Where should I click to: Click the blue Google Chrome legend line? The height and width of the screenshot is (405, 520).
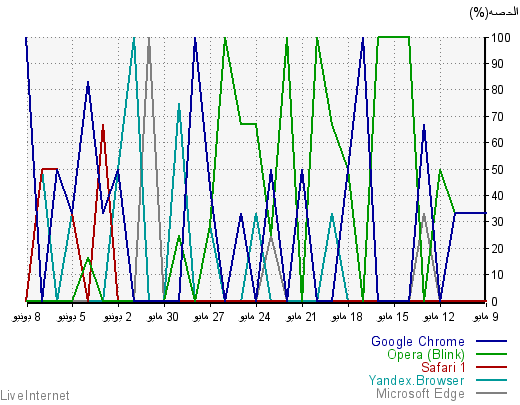coord(491,341)
